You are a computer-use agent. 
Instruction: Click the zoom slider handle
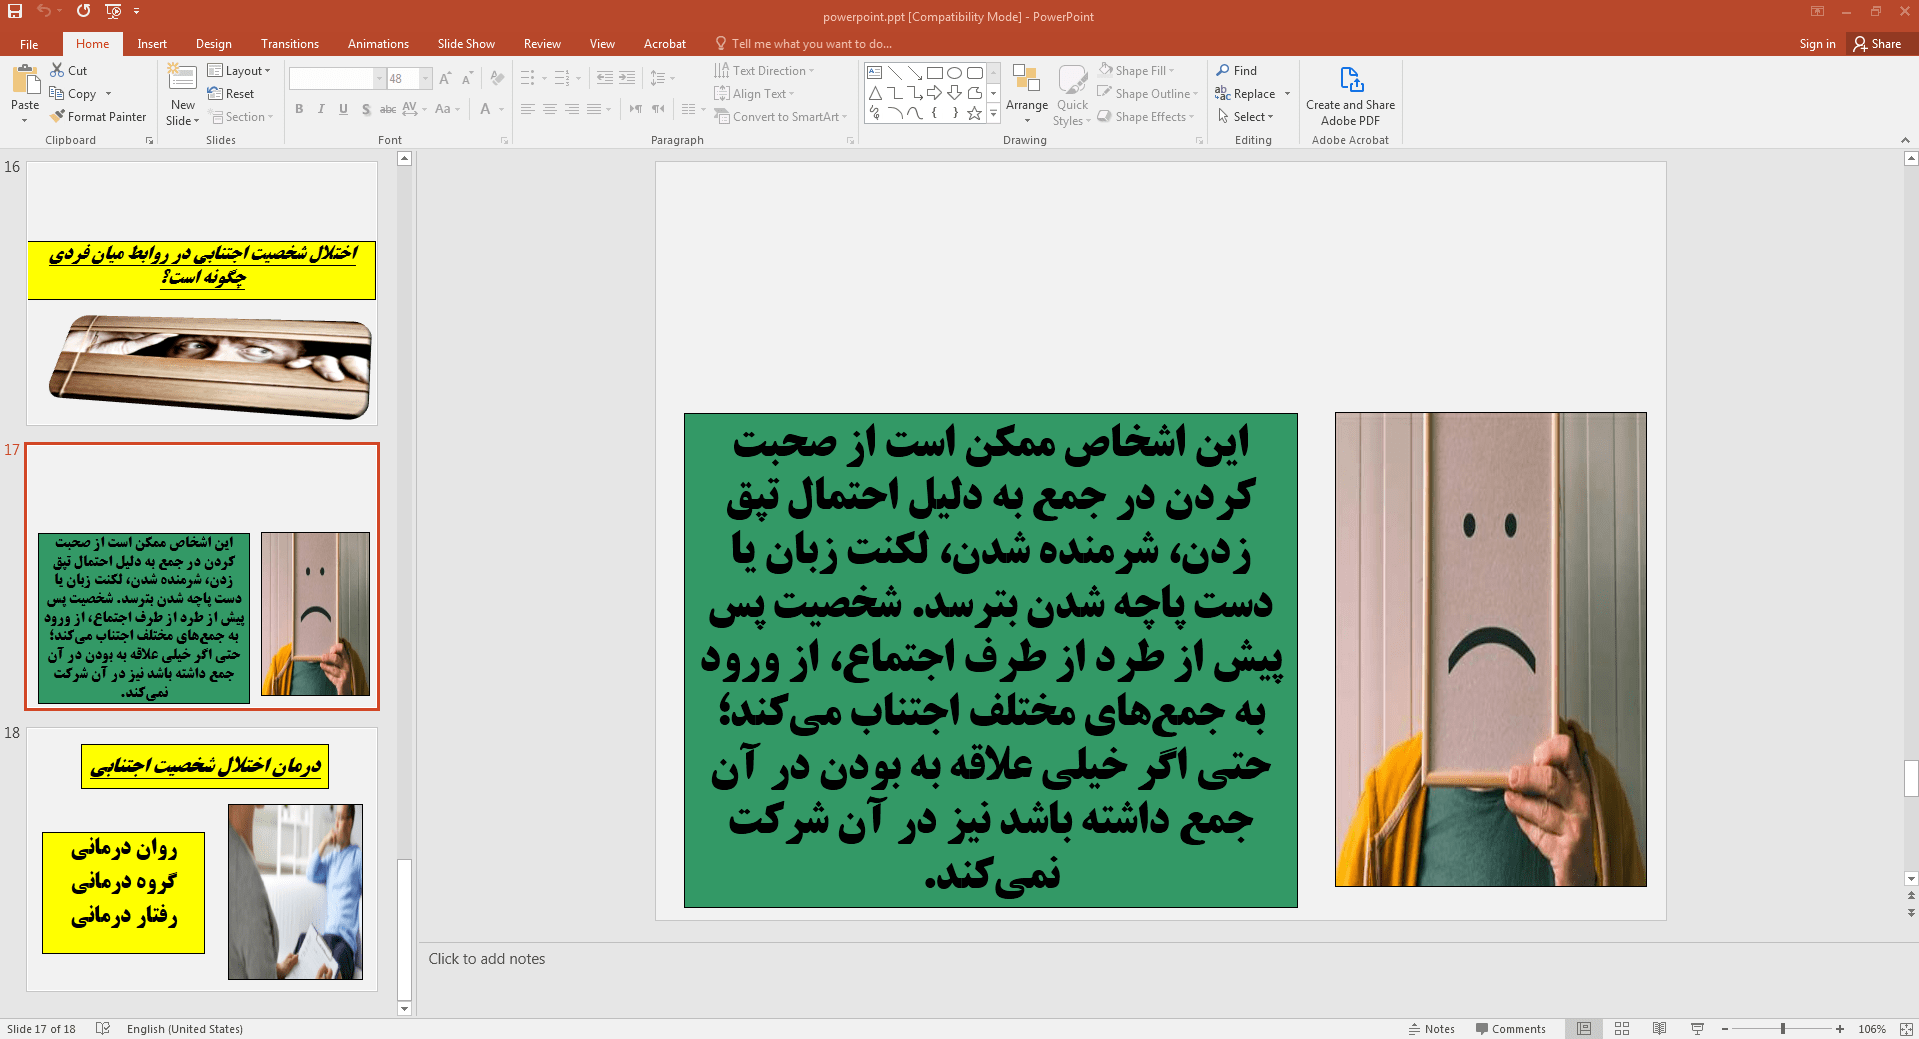[1783, 1029]
